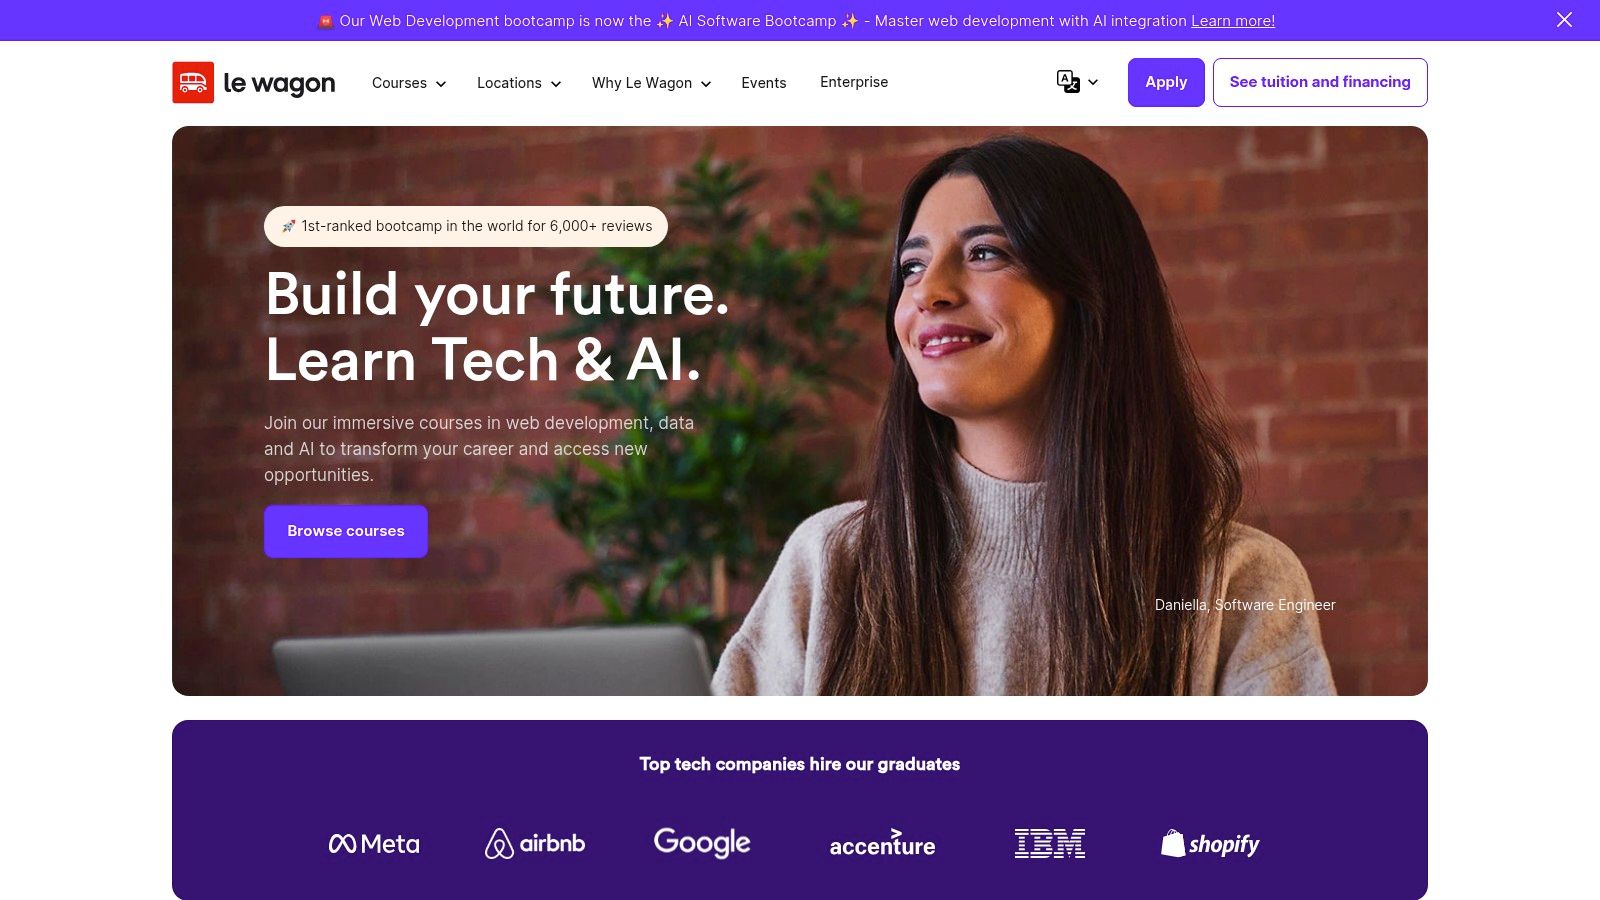Click See tuition and financing button
This screenshot has width=1600, height=900.
(x=1320, y=82)
